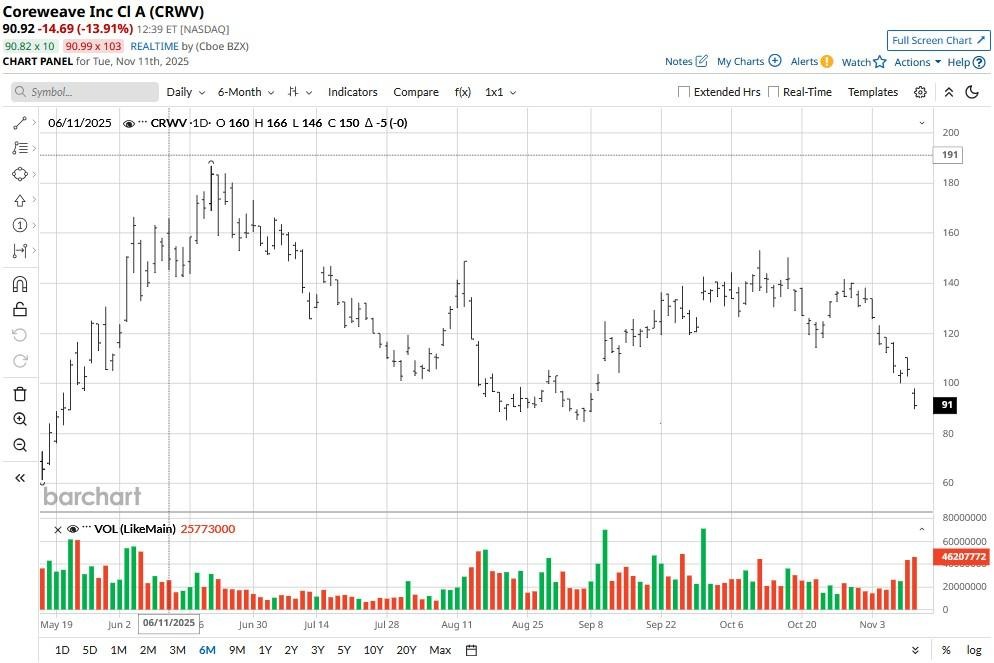Select the 20Y time range

pyautogui.click(x=406, y=650)
